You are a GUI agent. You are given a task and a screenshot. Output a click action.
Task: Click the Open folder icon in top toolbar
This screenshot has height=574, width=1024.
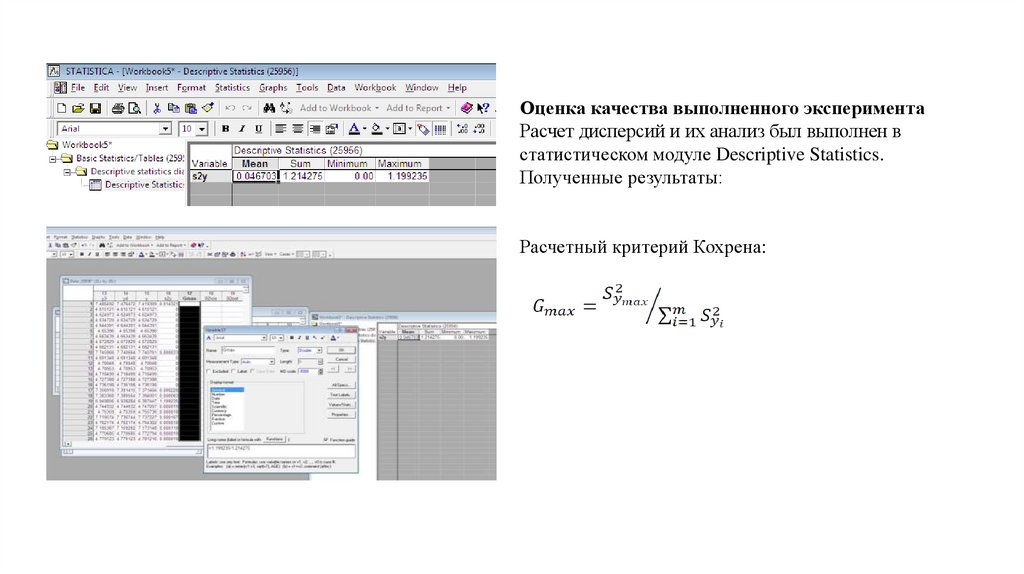pyautogui.click(x=77, y=108)
